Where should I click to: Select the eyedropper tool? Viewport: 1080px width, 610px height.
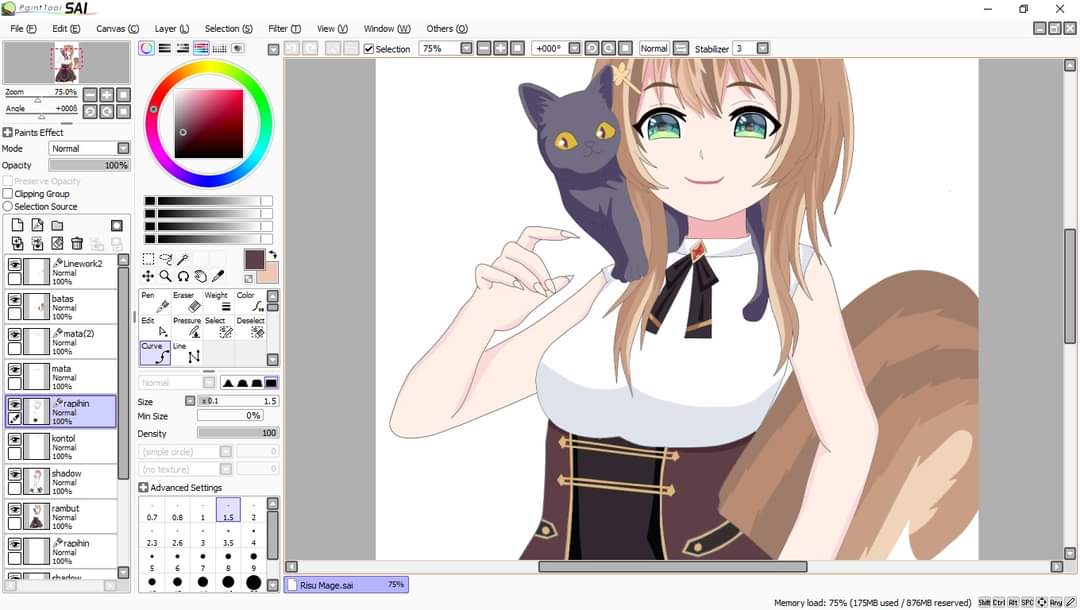[x=218, y=276]
